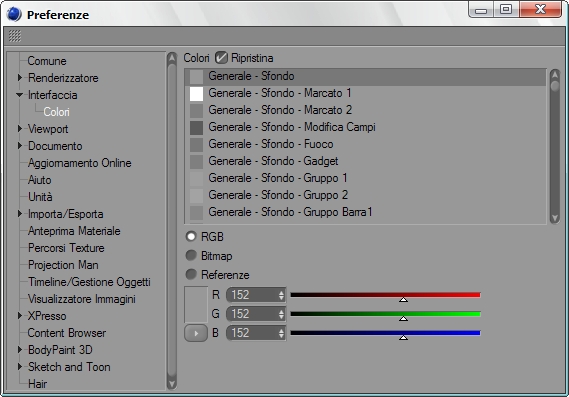Expand the Sketch and Toon node

pyautogui.click(x=20, y=367)
